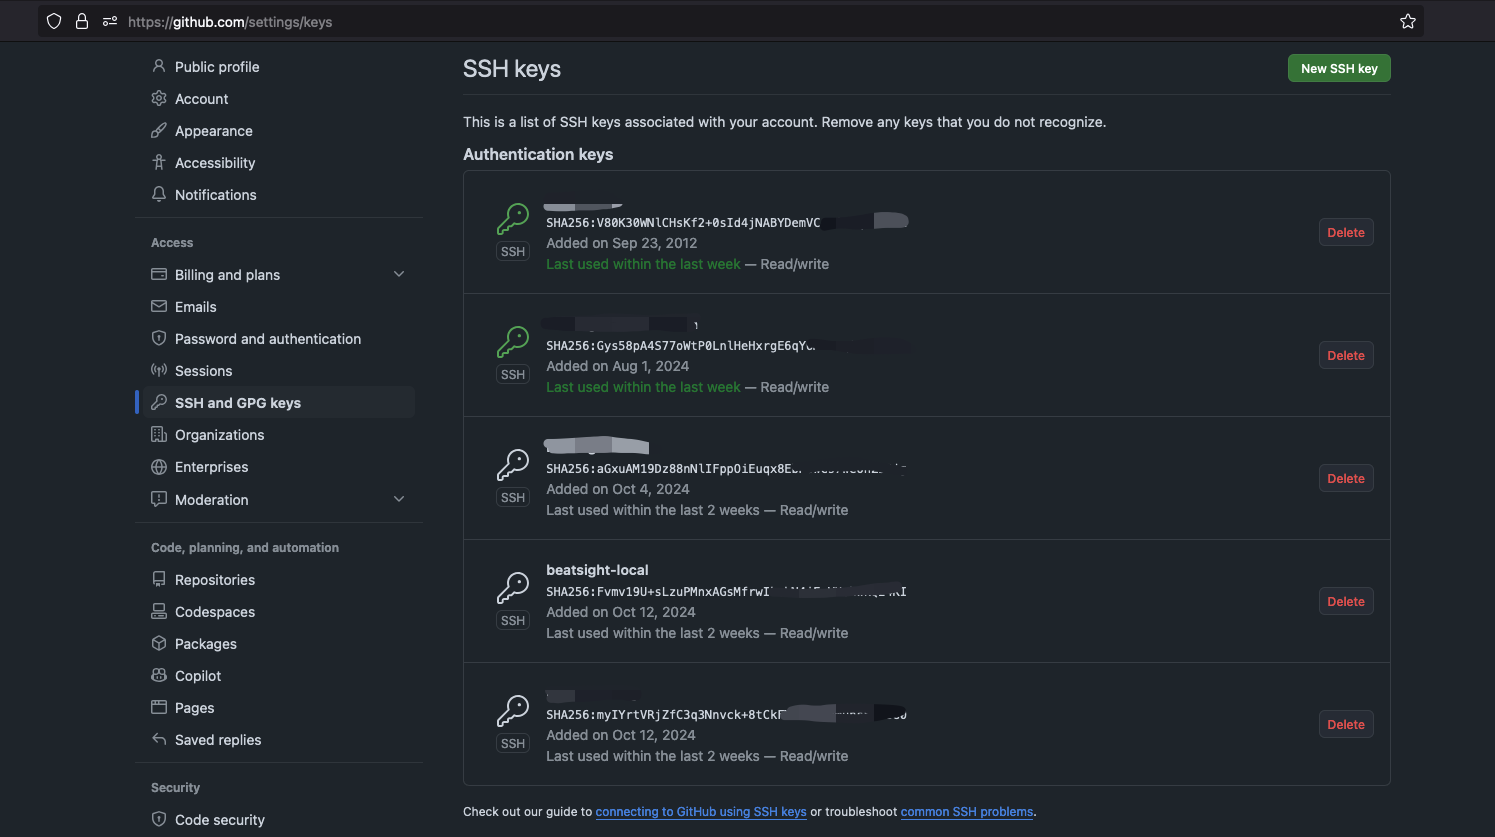This screenshot has height=837, width=1495.
Task: Delete the beatsight-local SSH key
Action: coord(1345,601)
